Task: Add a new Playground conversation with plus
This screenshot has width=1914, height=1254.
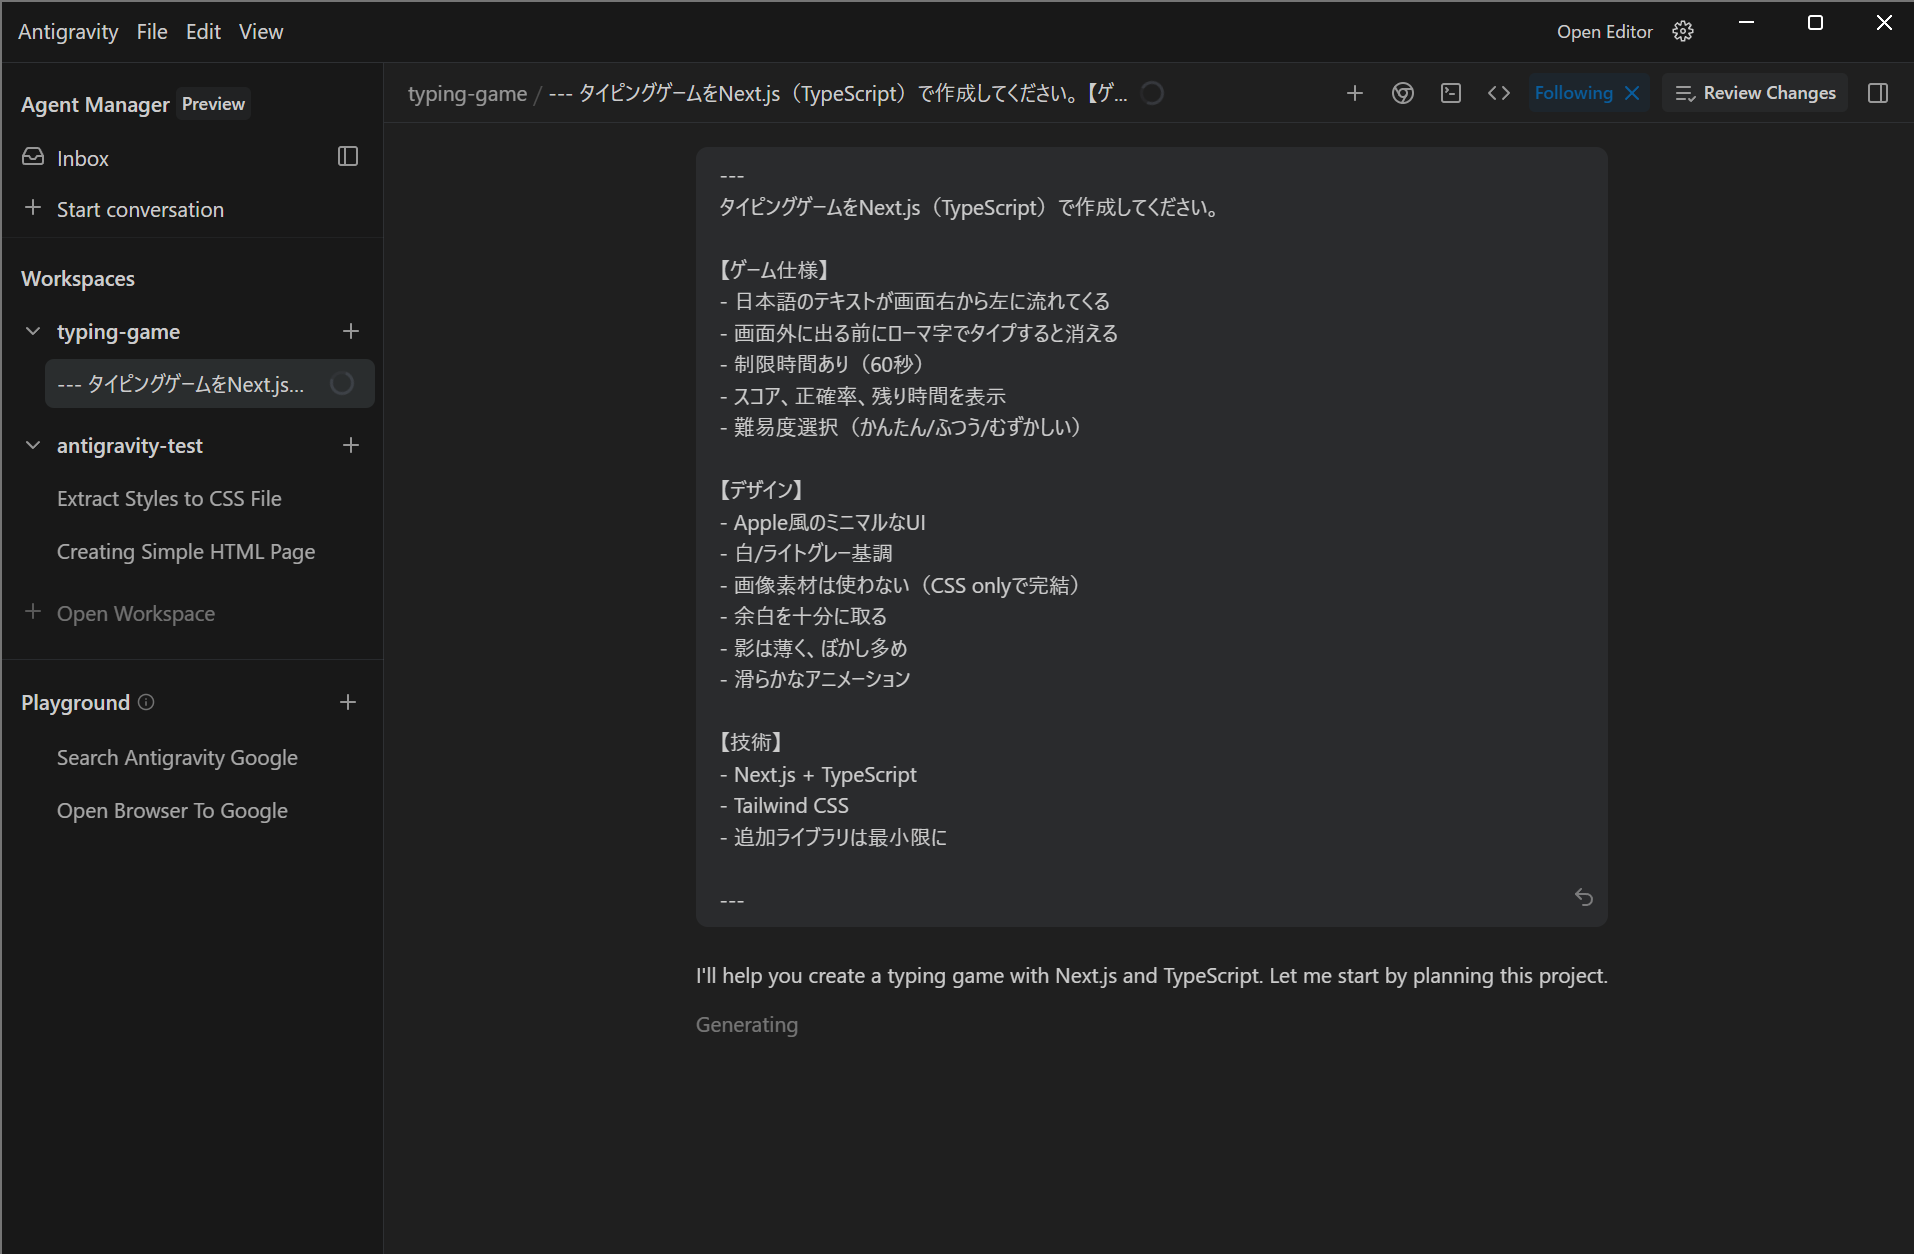Action: point(348,702)
